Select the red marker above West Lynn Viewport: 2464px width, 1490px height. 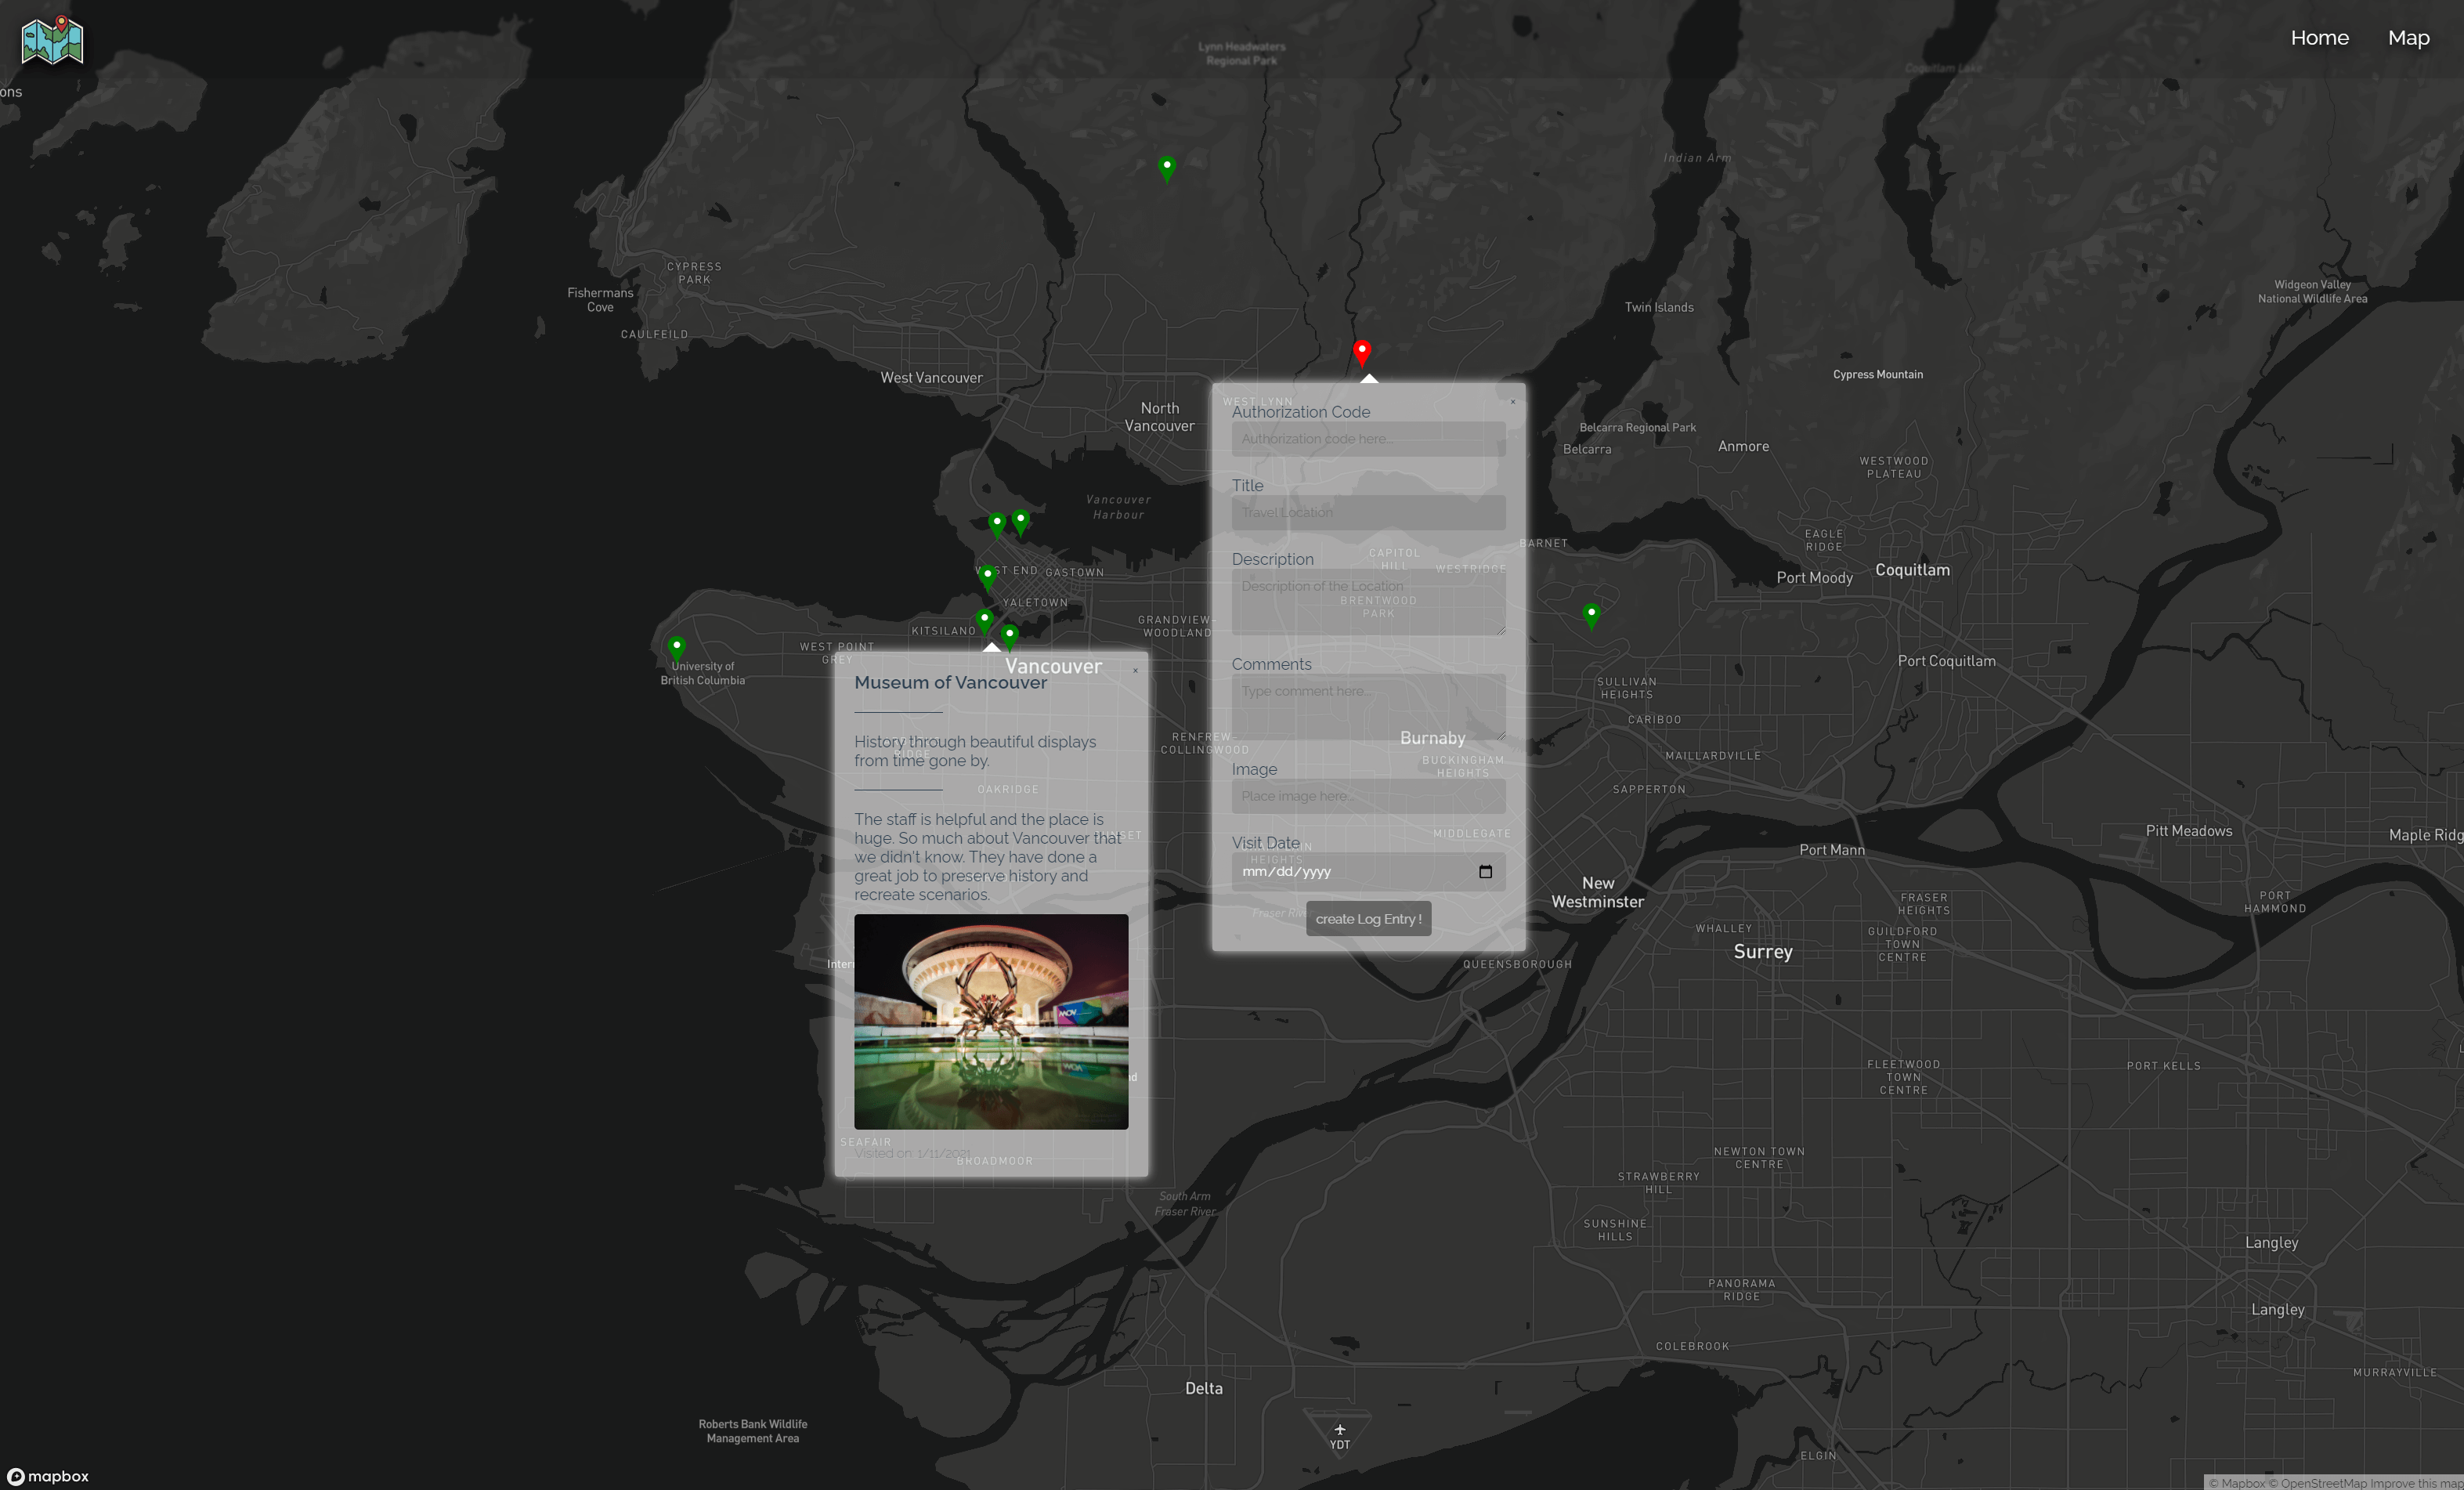click(1361, 351)
